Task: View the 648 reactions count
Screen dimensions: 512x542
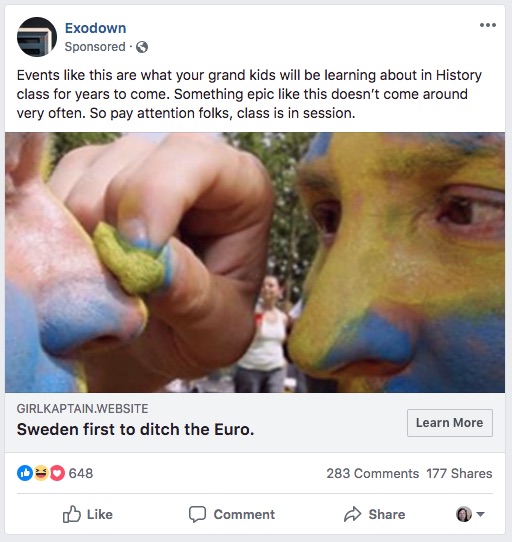Action: point(81,473)
